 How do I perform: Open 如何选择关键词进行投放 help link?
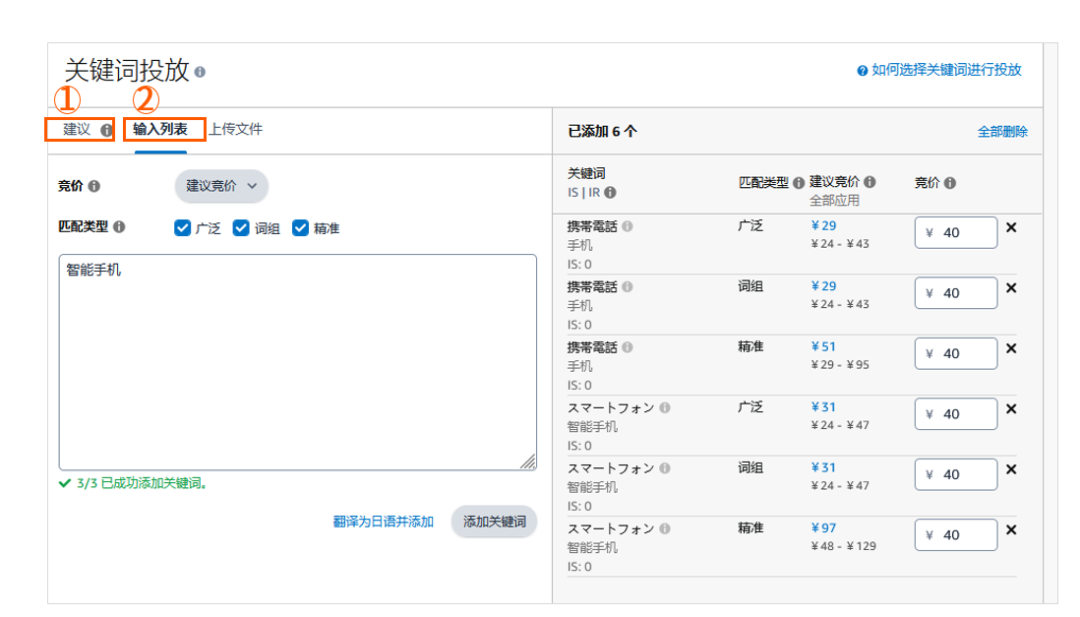pos(946,70)
